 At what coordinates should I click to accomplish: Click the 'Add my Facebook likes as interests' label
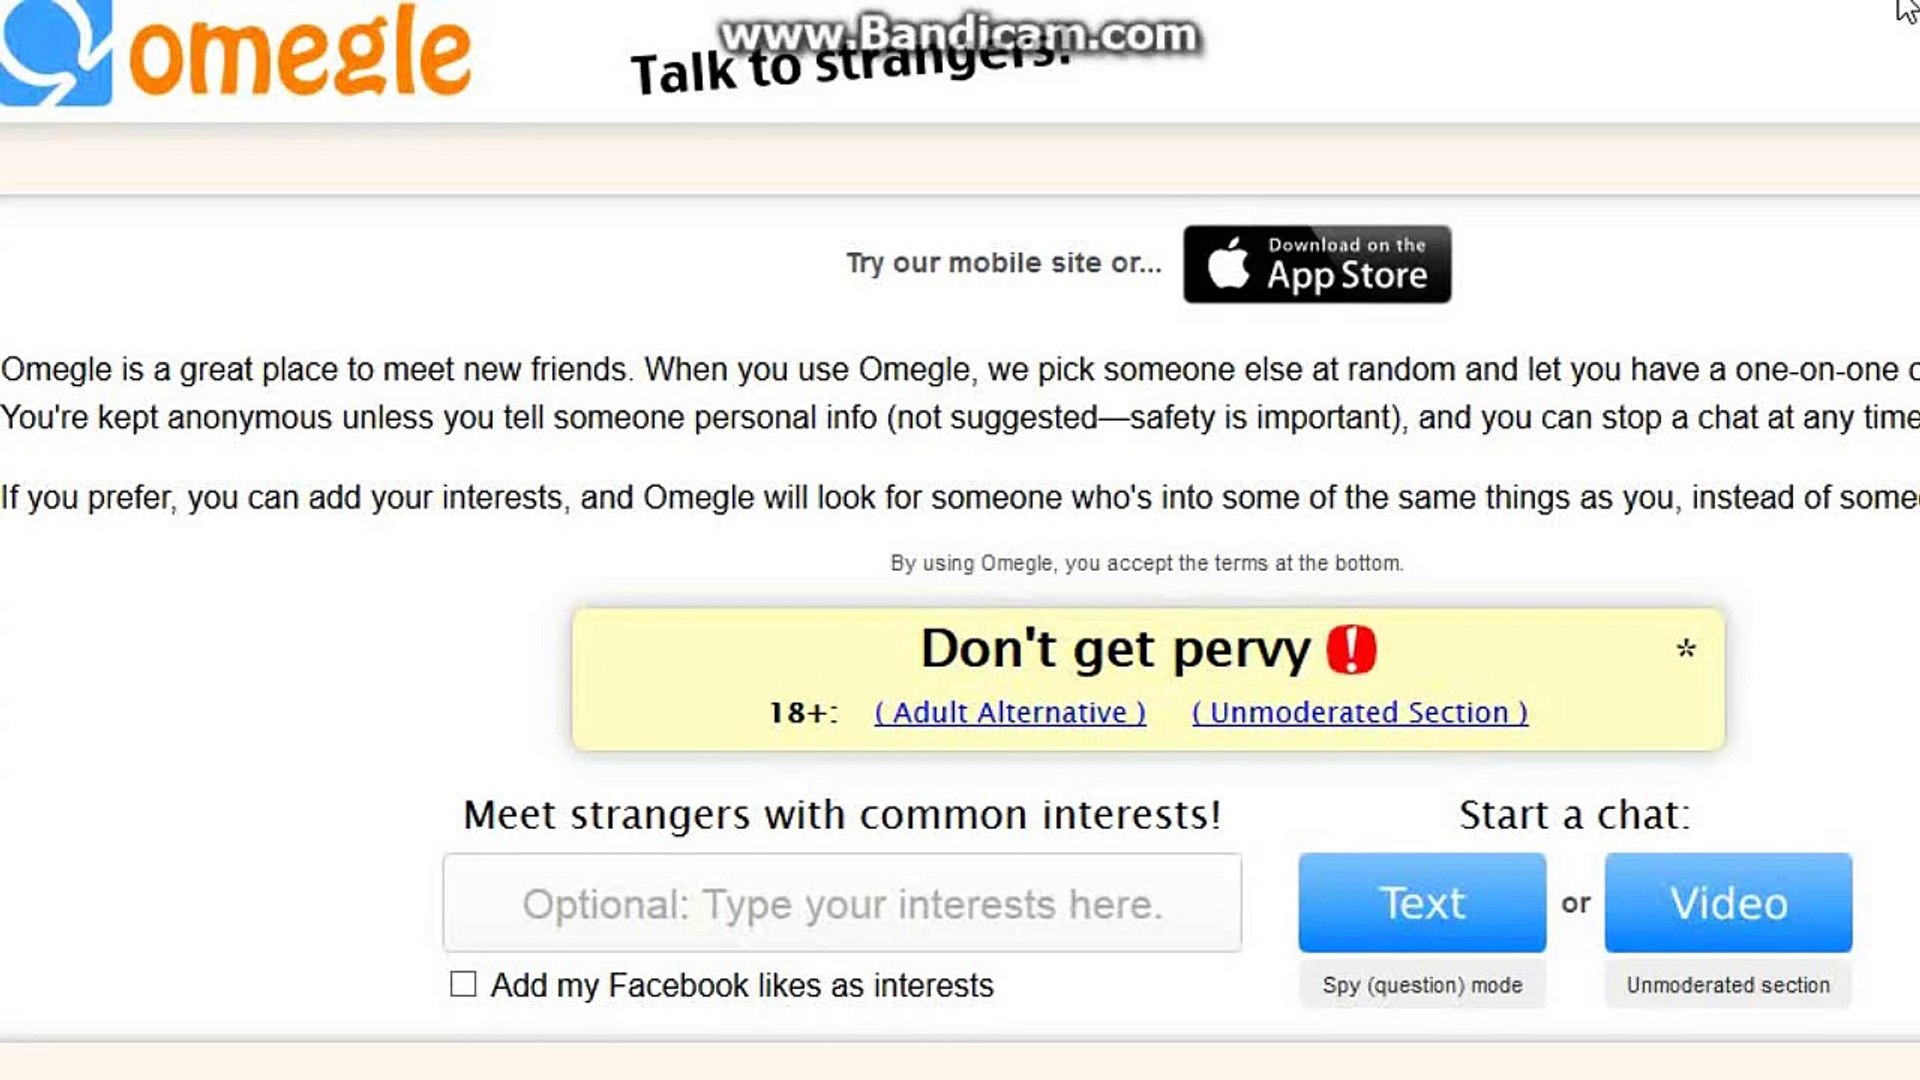(741, 986)
